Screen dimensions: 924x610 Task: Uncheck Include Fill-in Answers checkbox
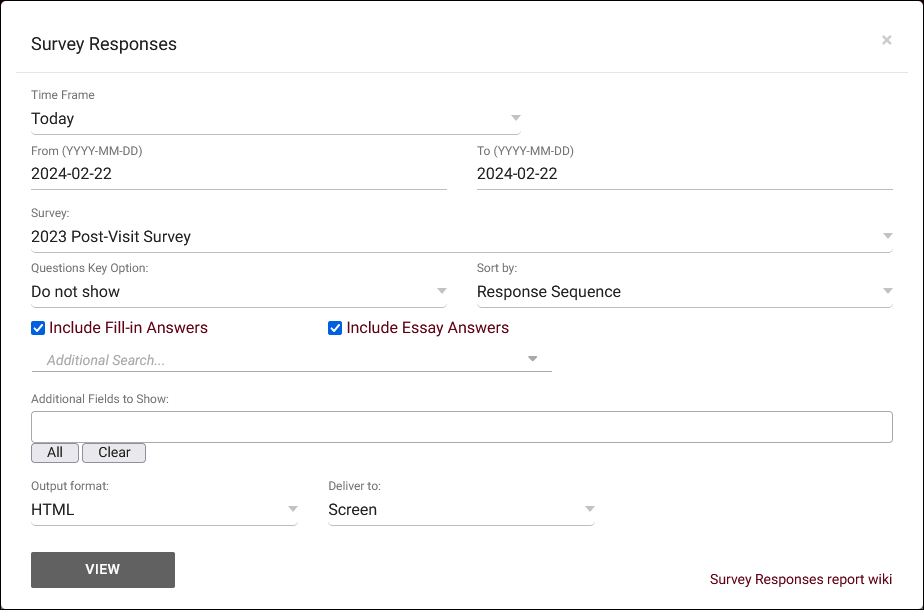38,328
